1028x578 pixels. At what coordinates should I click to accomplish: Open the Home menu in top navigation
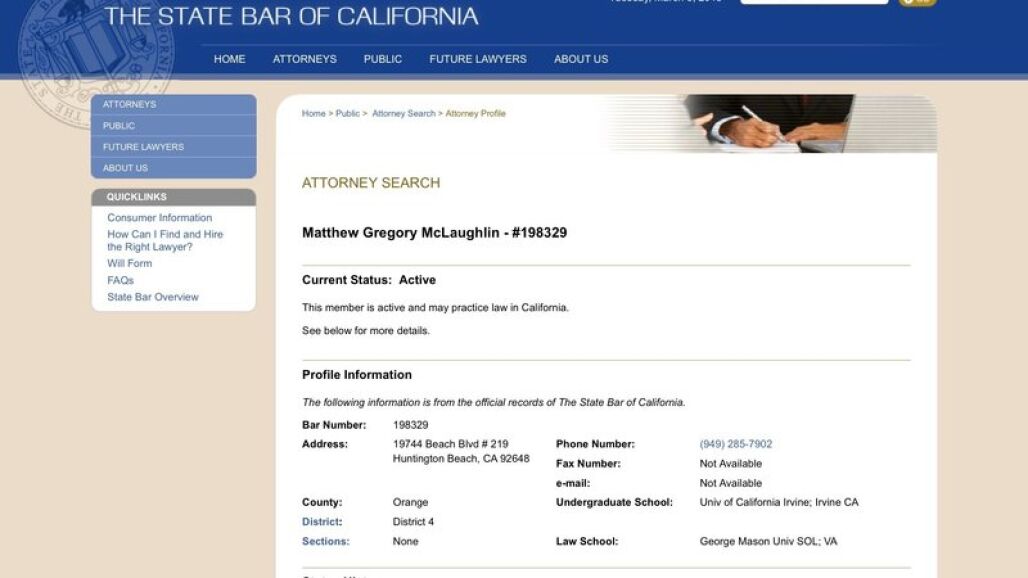point(229,59)
